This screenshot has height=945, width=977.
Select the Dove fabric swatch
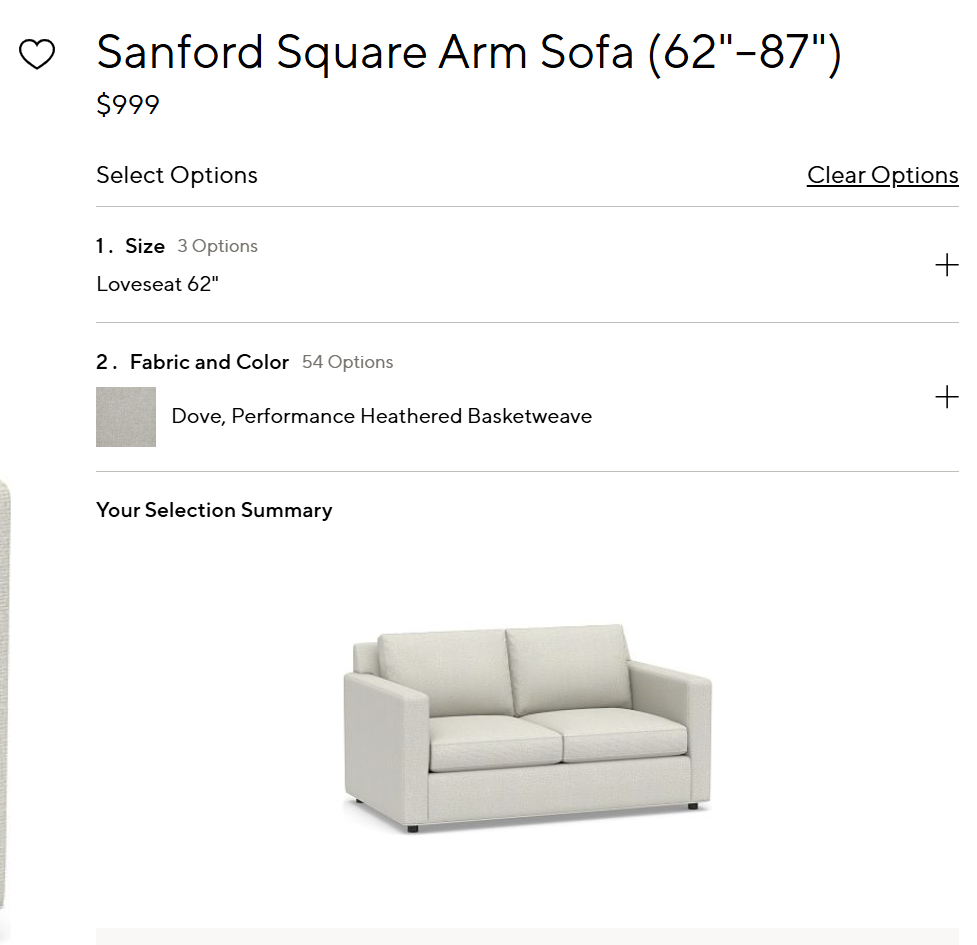(126, 417)
